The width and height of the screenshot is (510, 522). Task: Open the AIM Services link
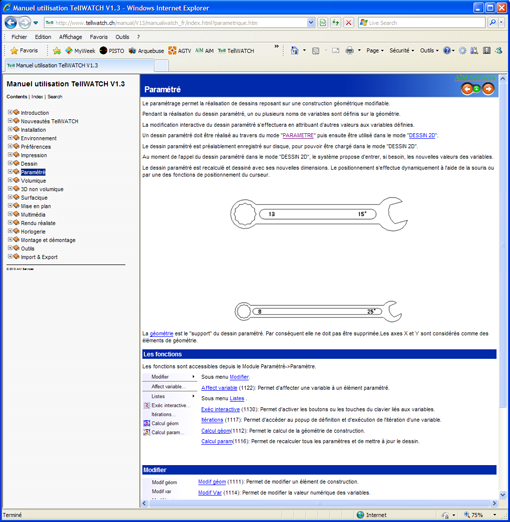click(475, 78)
